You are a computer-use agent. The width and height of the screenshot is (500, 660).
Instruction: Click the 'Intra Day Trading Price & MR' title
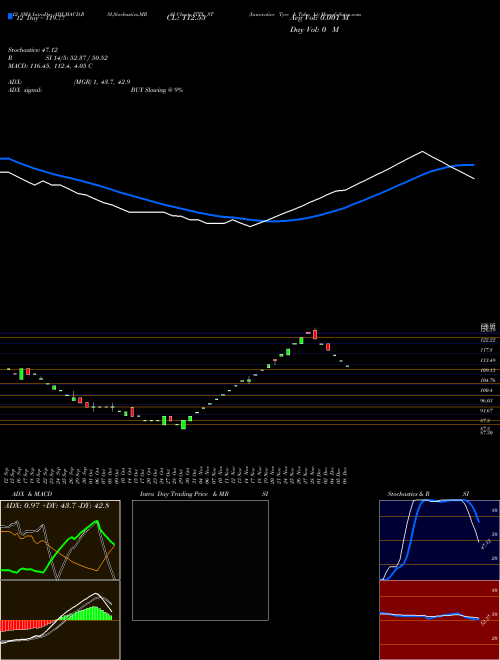[x=185, y=494]
